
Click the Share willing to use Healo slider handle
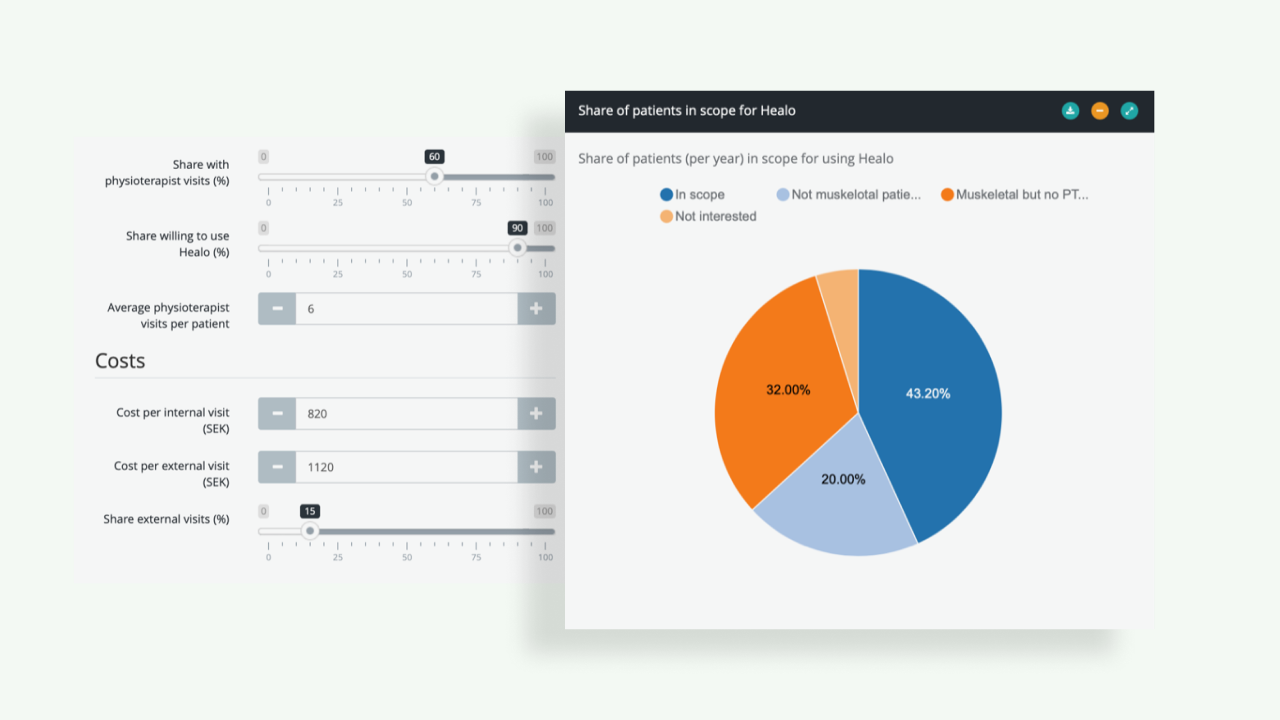[x=517, y=248]
